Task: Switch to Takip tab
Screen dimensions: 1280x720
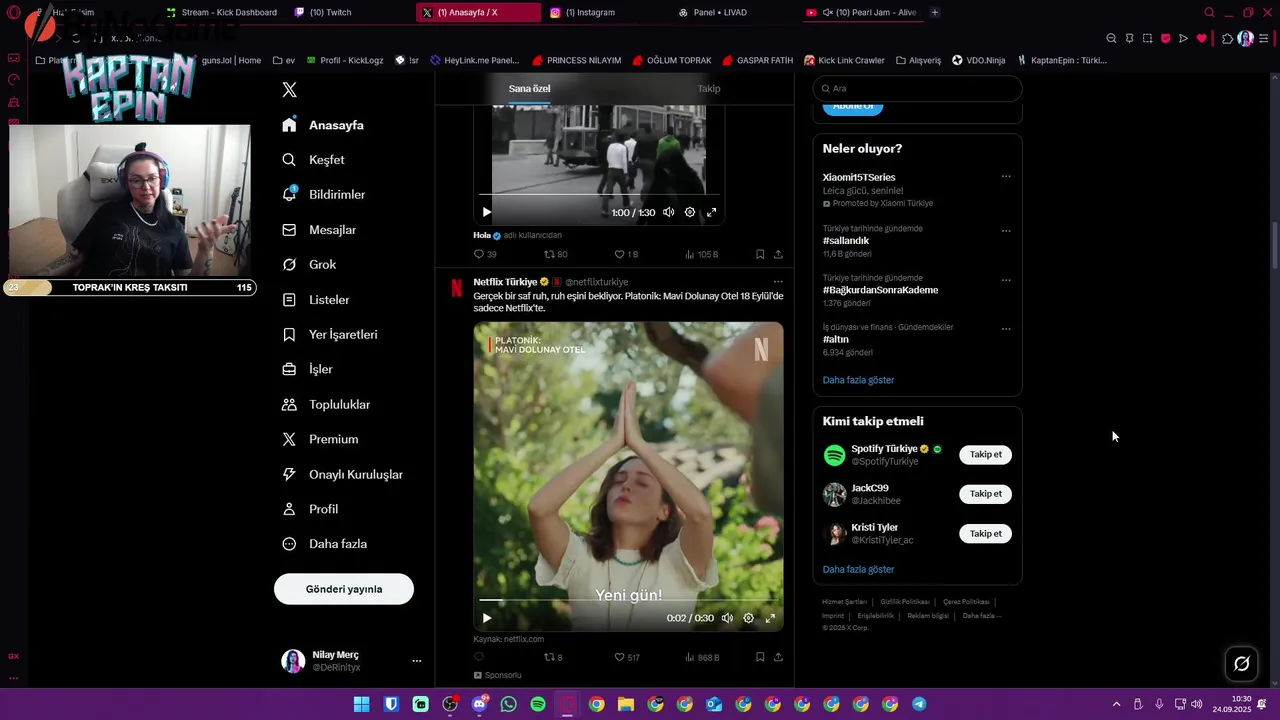Action: click(709, 89)
